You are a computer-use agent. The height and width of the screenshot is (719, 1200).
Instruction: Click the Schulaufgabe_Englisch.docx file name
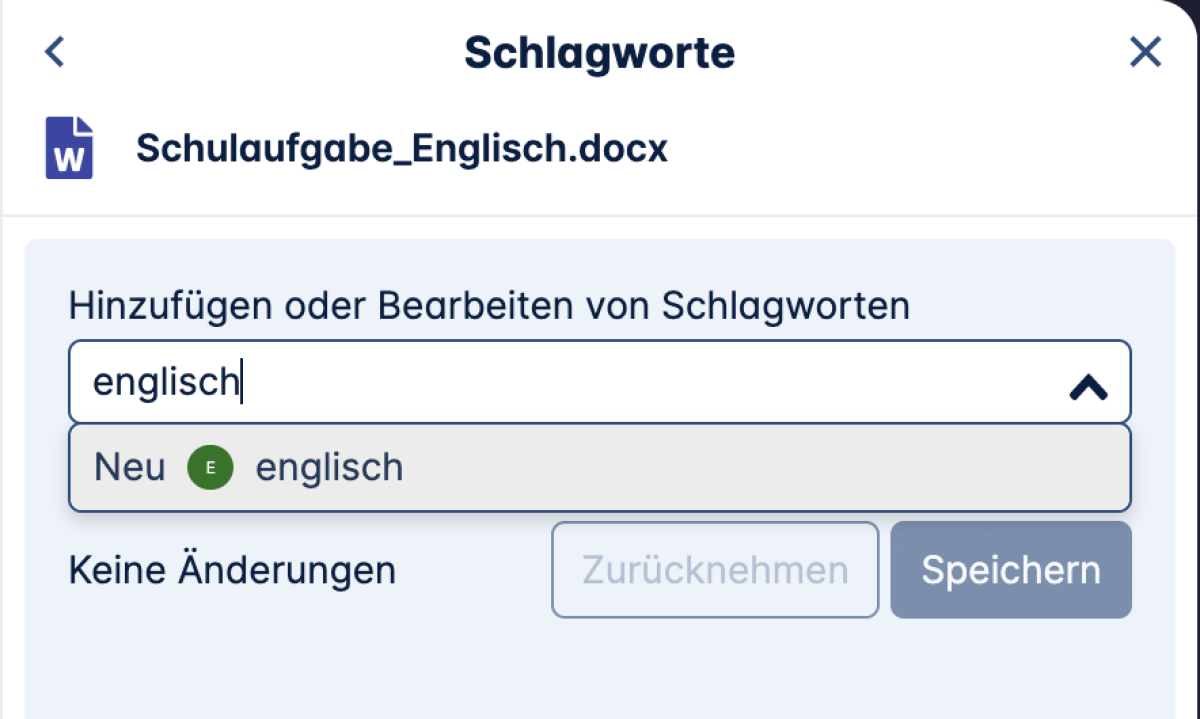point(402,149)
